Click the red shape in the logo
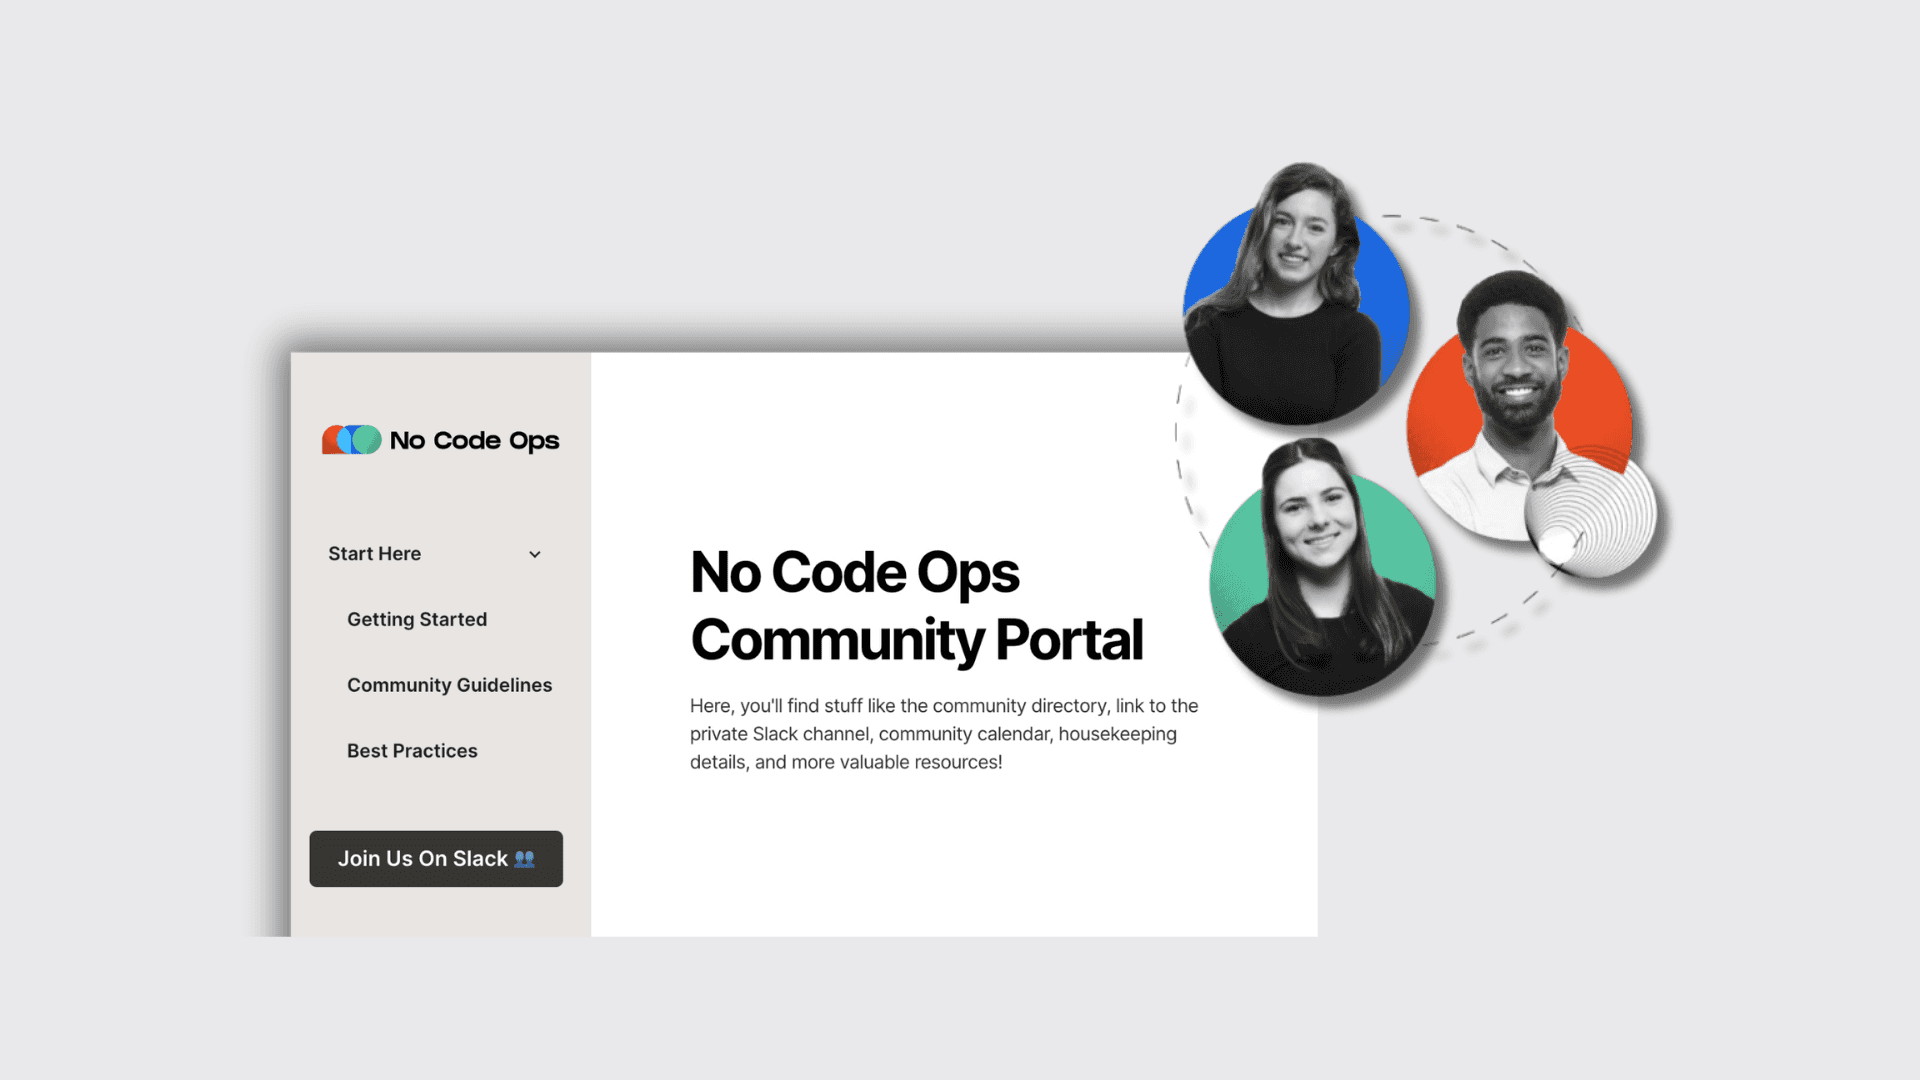 [329, 443]
